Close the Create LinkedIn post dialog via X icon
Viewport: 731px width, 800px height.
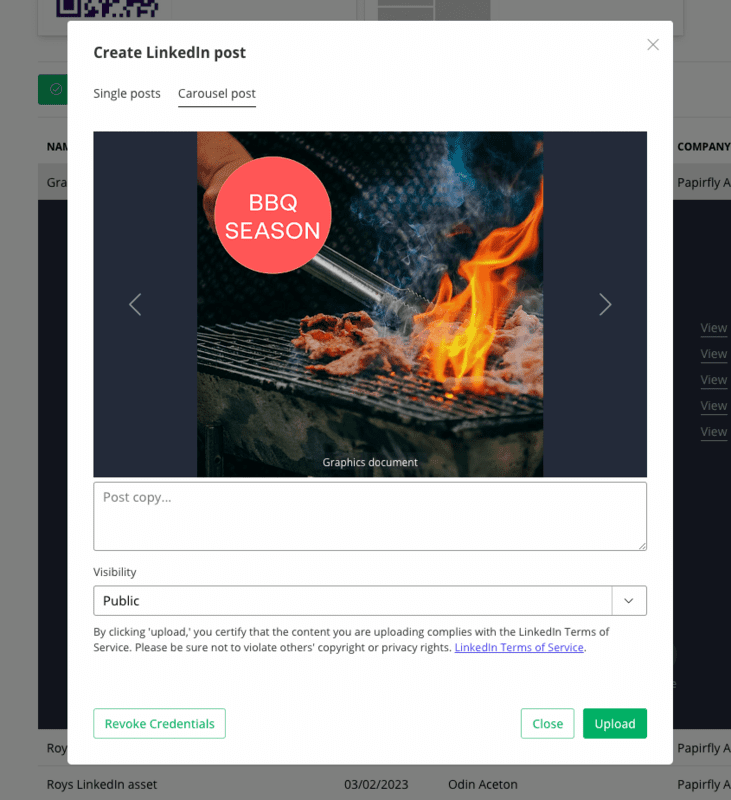click(x=653, y=45)
